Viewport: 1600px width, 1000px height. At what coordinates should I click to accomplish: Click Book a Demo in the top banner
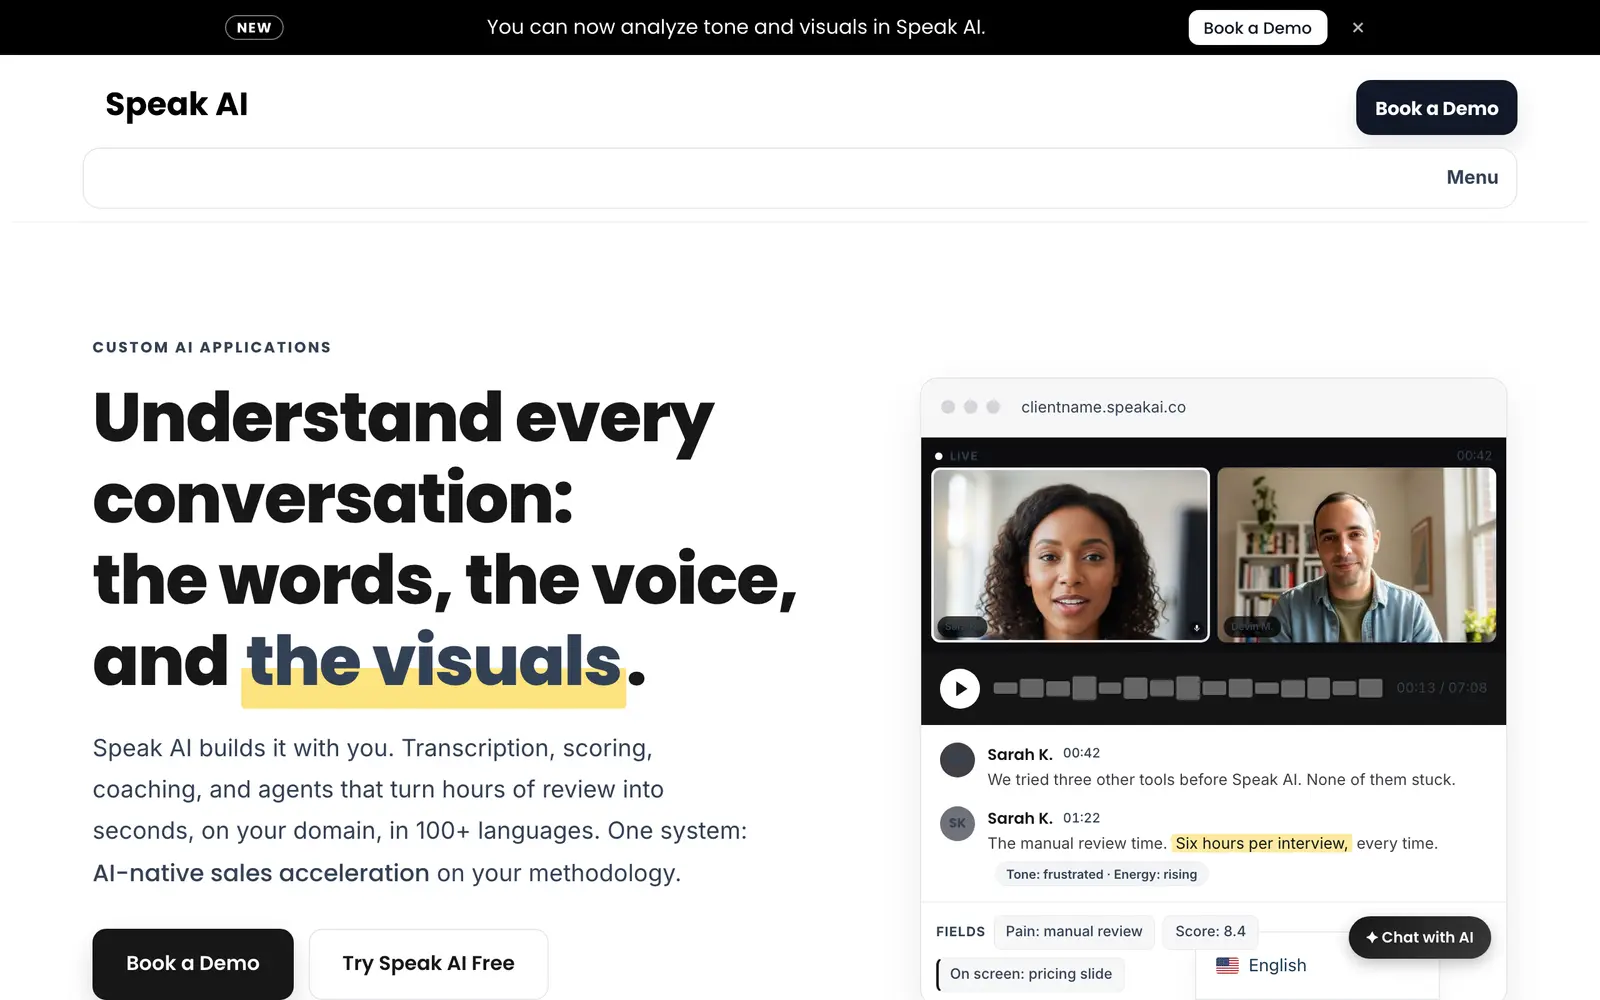1257,28
